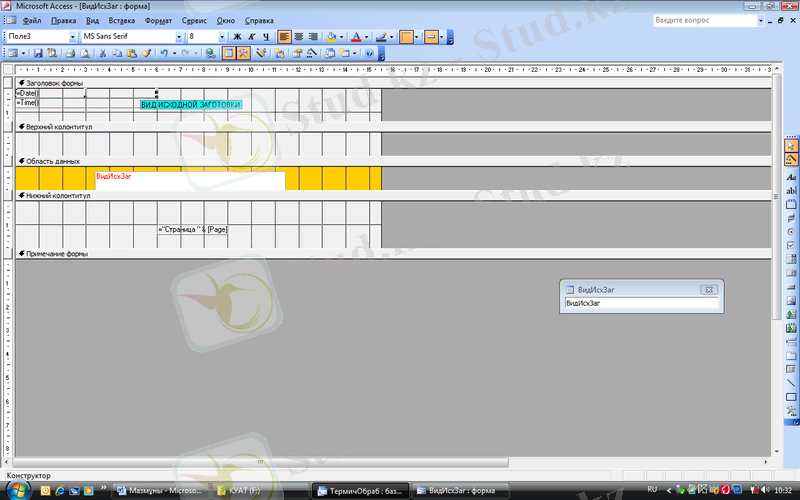This screenshot has width=800, height=500.
Task: Open the Формат menu
Action: click(x=158, y=21)
